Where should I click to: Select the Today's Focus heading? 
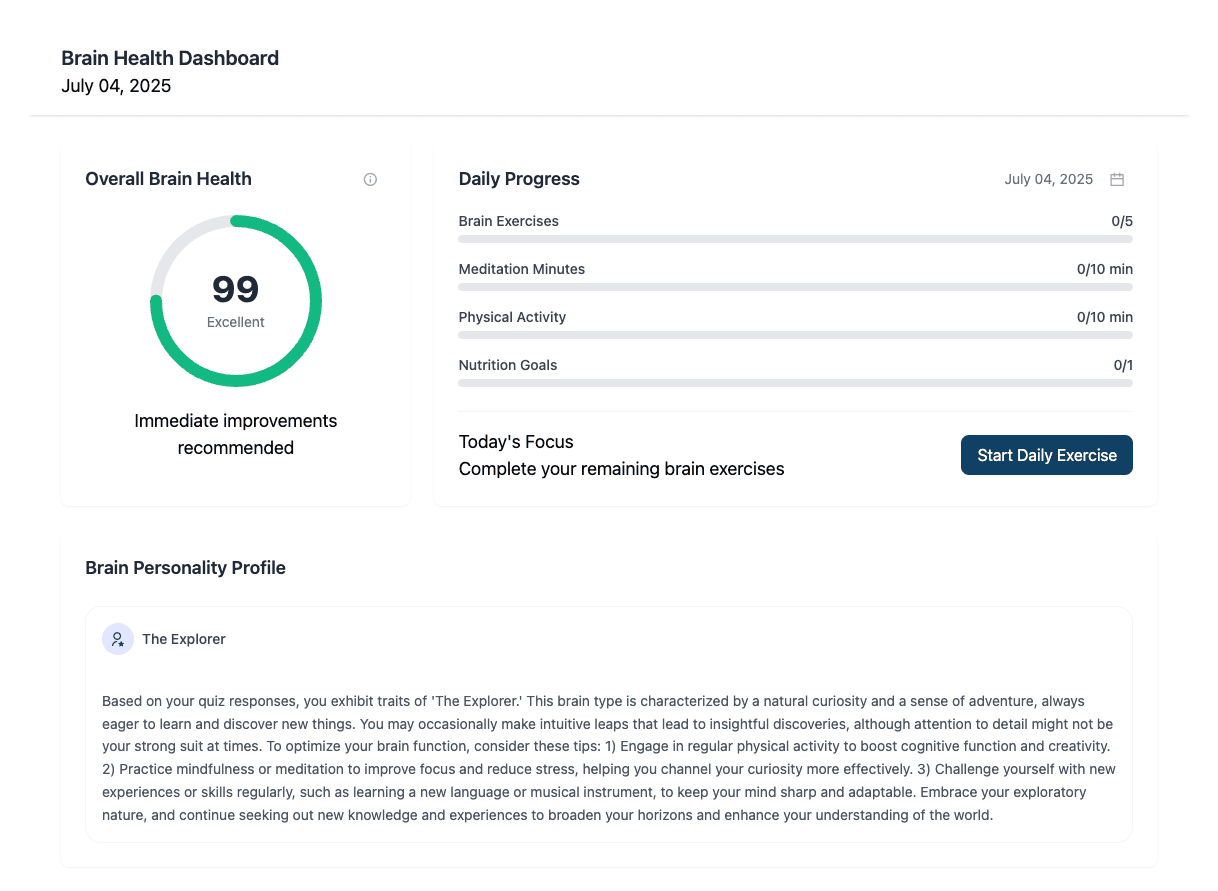click(x=516, y=442)
